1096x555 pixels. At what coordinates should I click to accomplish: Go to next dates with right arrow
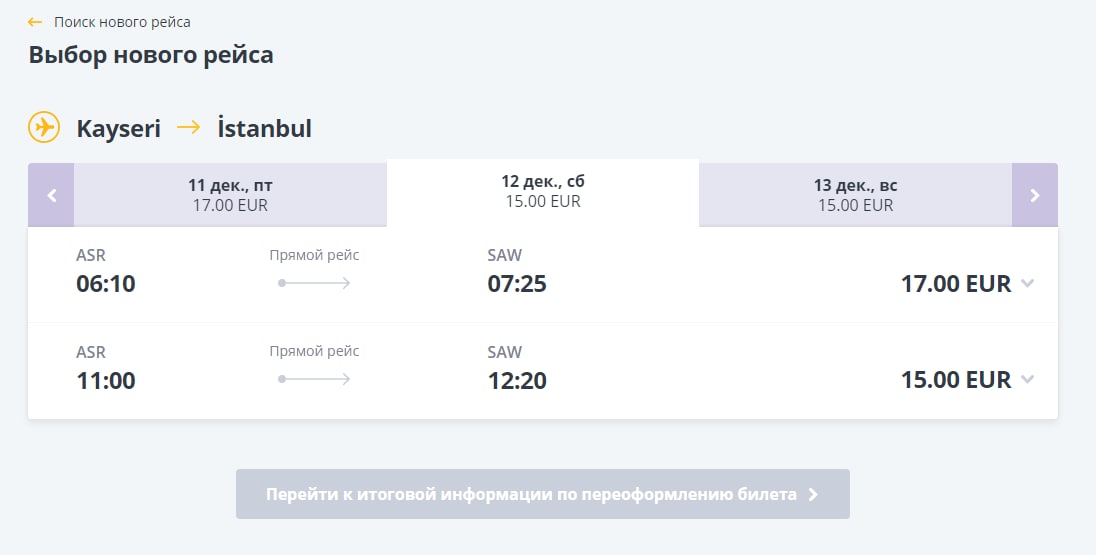click(1034, 195)
